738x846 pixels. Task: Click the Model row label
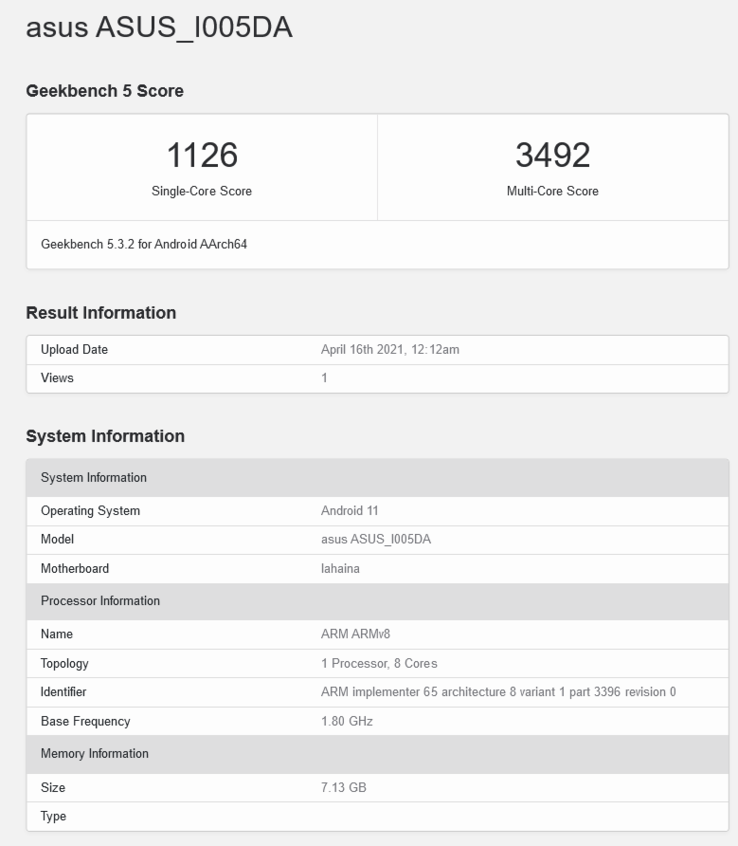pos(57,540)
